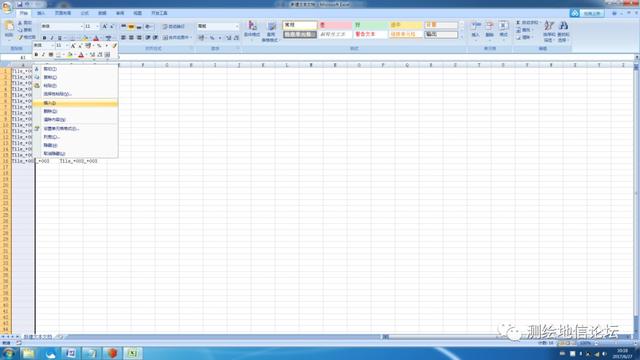Switch to the 页面布局 ribbon tab

(63, 13)
